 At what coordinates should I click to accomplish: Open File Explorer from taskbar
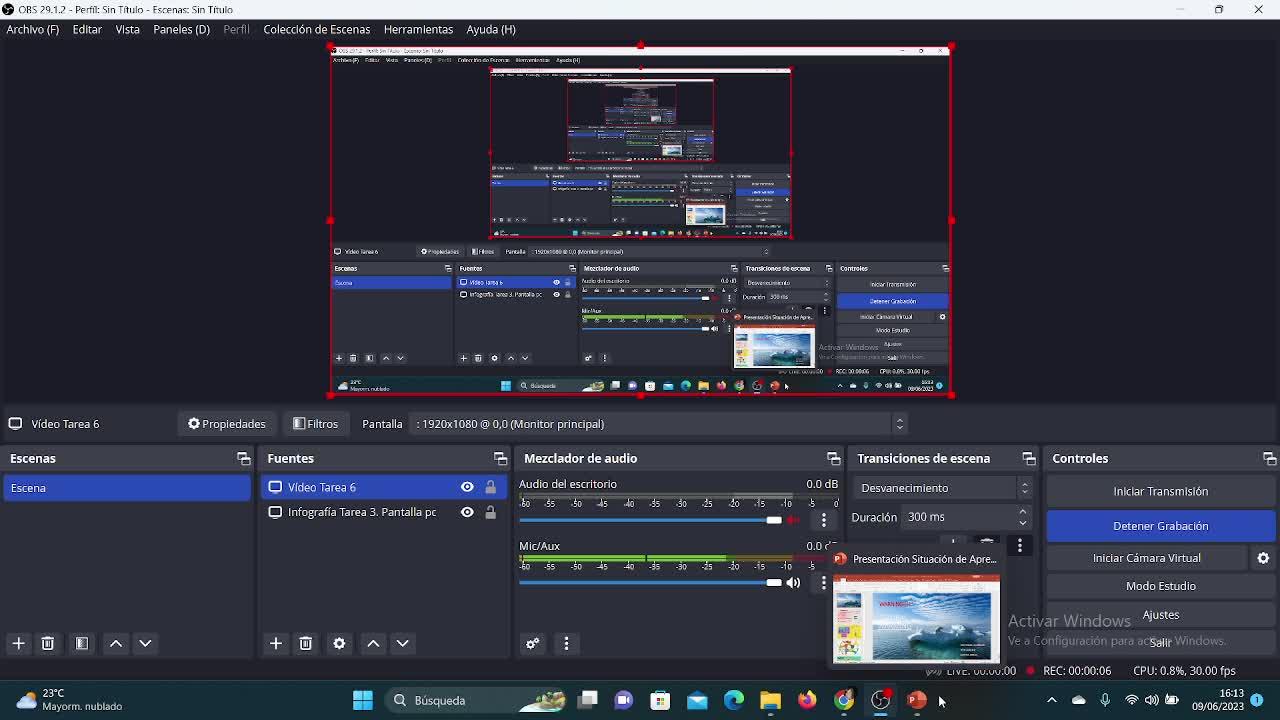pyautogui.click(x=770, y=700)
